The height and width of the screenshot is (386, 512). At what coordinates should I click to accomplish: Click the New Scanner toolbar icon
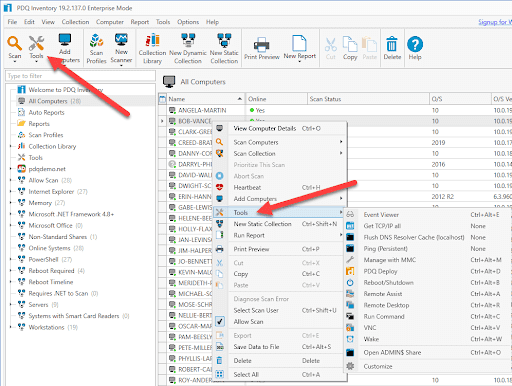(121, 40)
